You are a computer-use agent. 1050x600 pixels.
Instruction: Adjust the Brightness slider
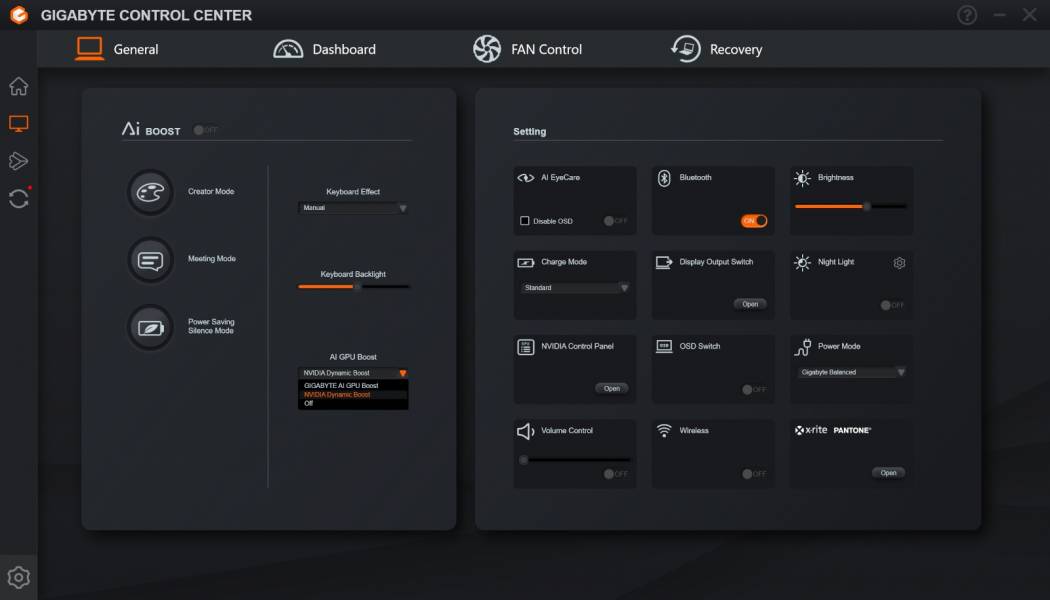pyautogui.click(x=851, y=206)
